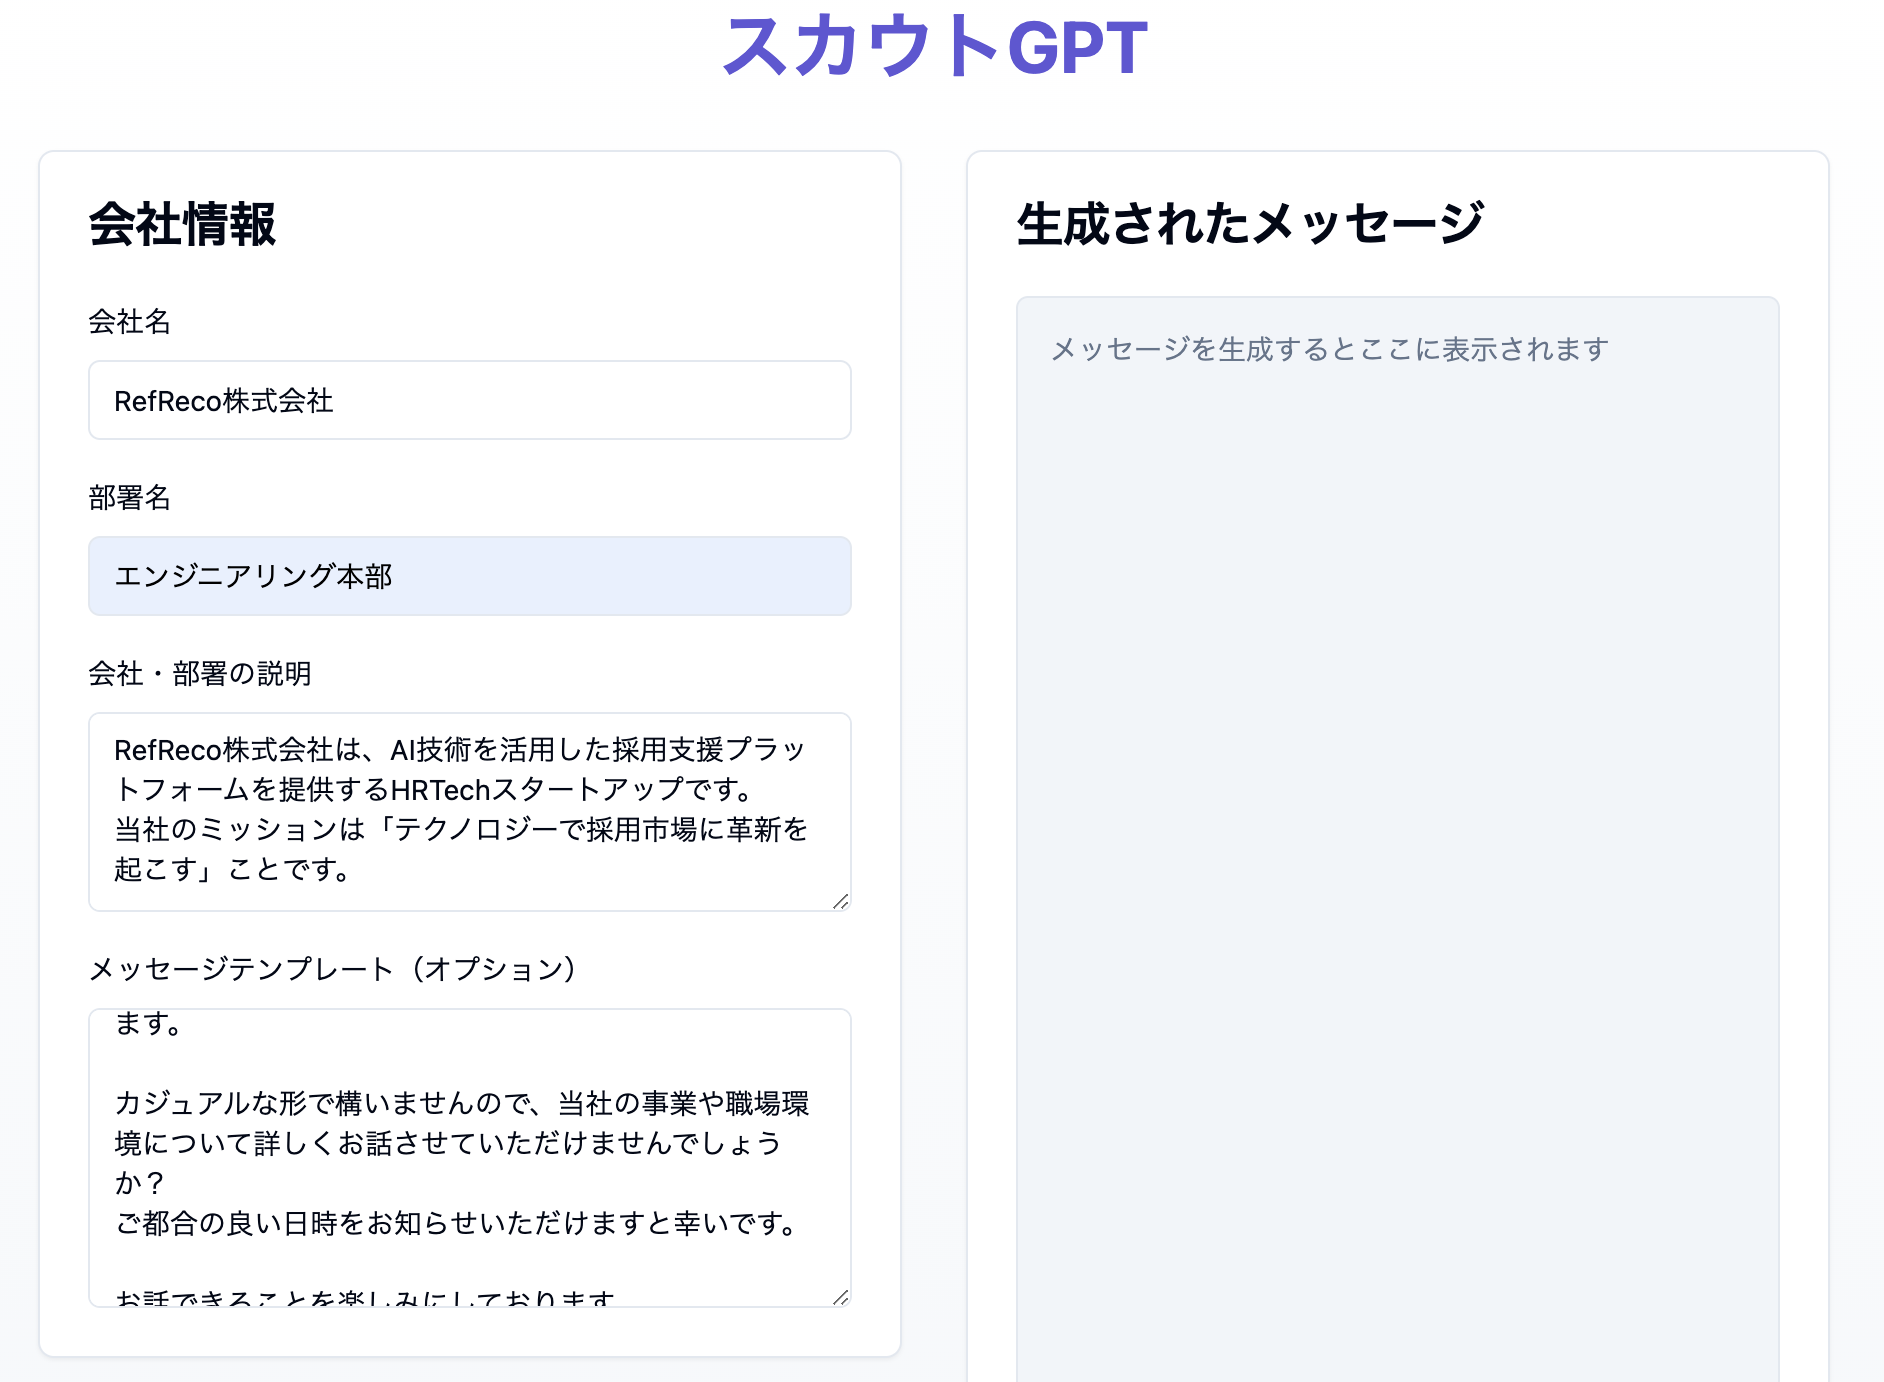The width and height of the screenshot is (1884, 1382).
Task: Click the HRTechスタートアップ text in description
Action: (x=539, y=790)
